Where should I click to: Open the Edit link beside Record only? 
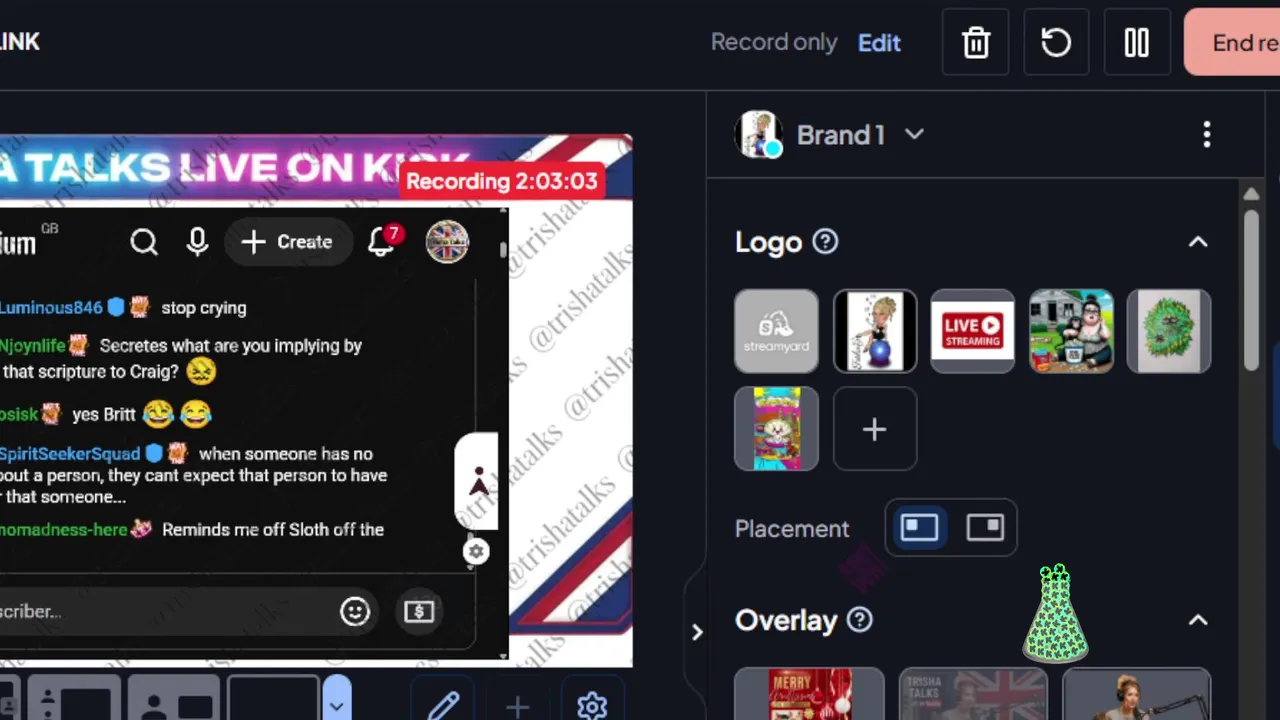coord(879,43)
